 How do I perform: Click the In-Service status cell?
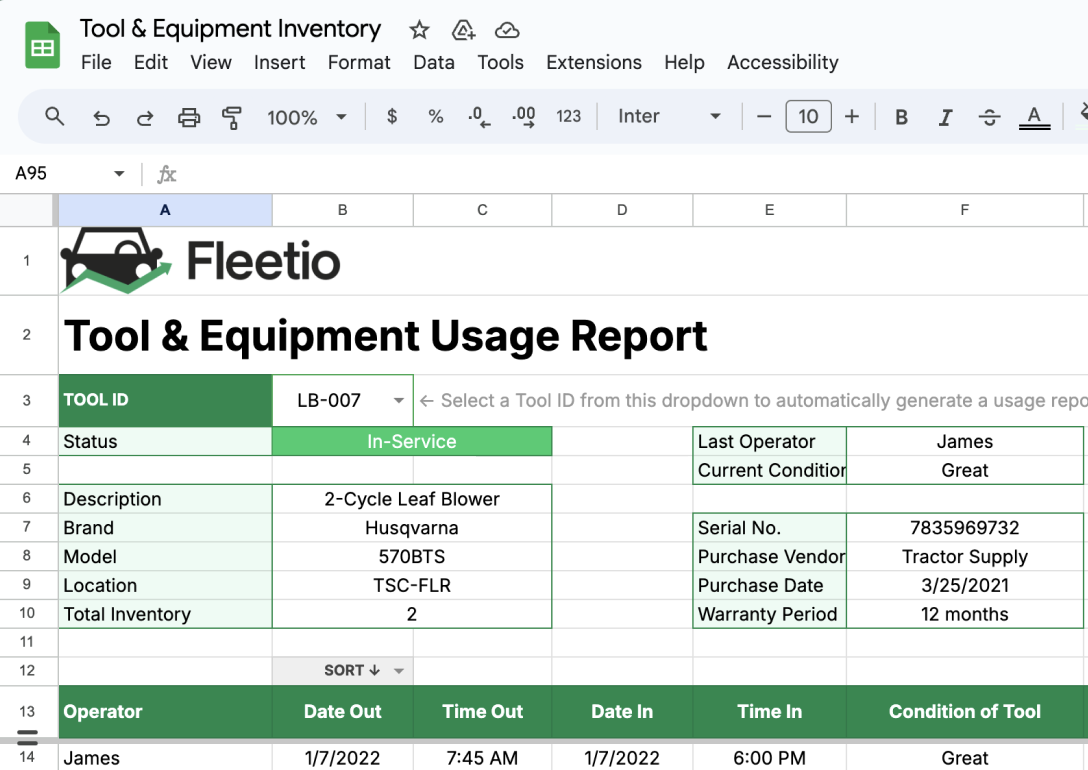pos(412,441)
